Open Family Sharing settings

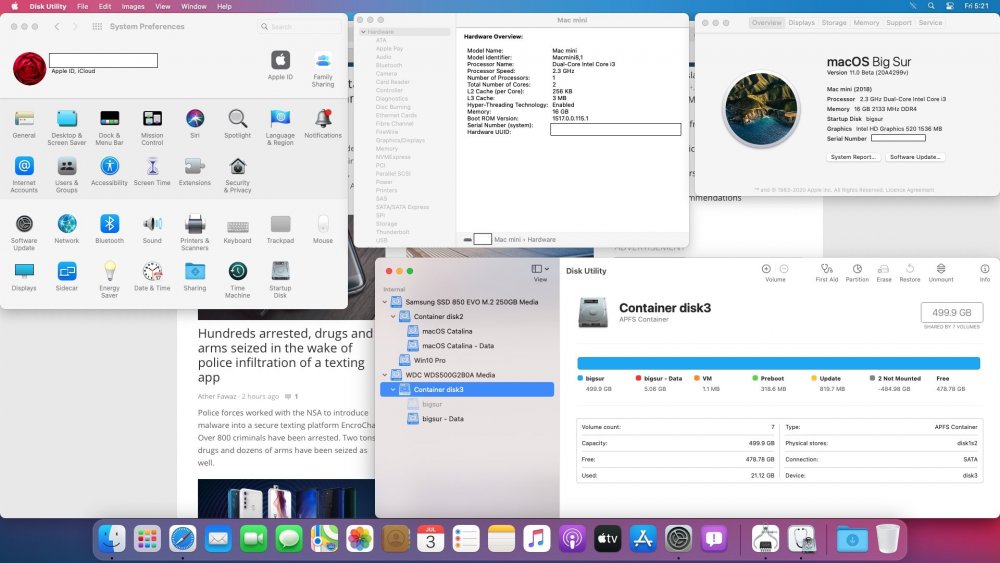pyautogui.click(x=323, y=69)
